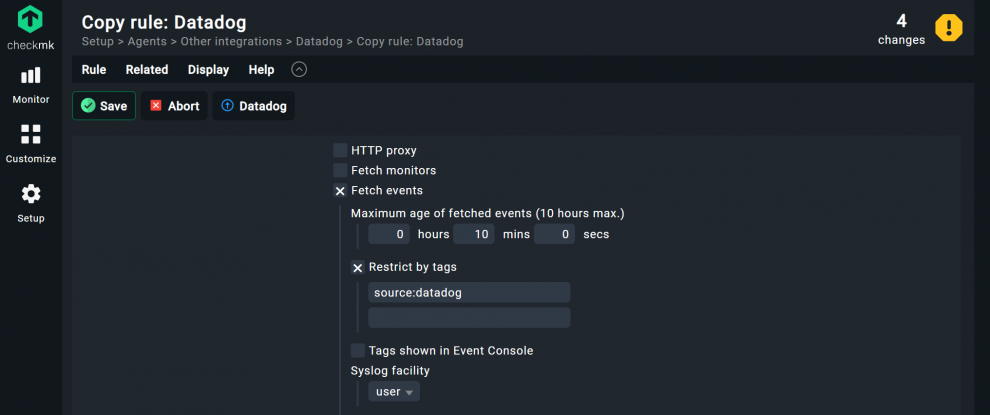990x415 pixels.
Task: Click Other integrations in the breadcrumb
Action: click(231, 42)
